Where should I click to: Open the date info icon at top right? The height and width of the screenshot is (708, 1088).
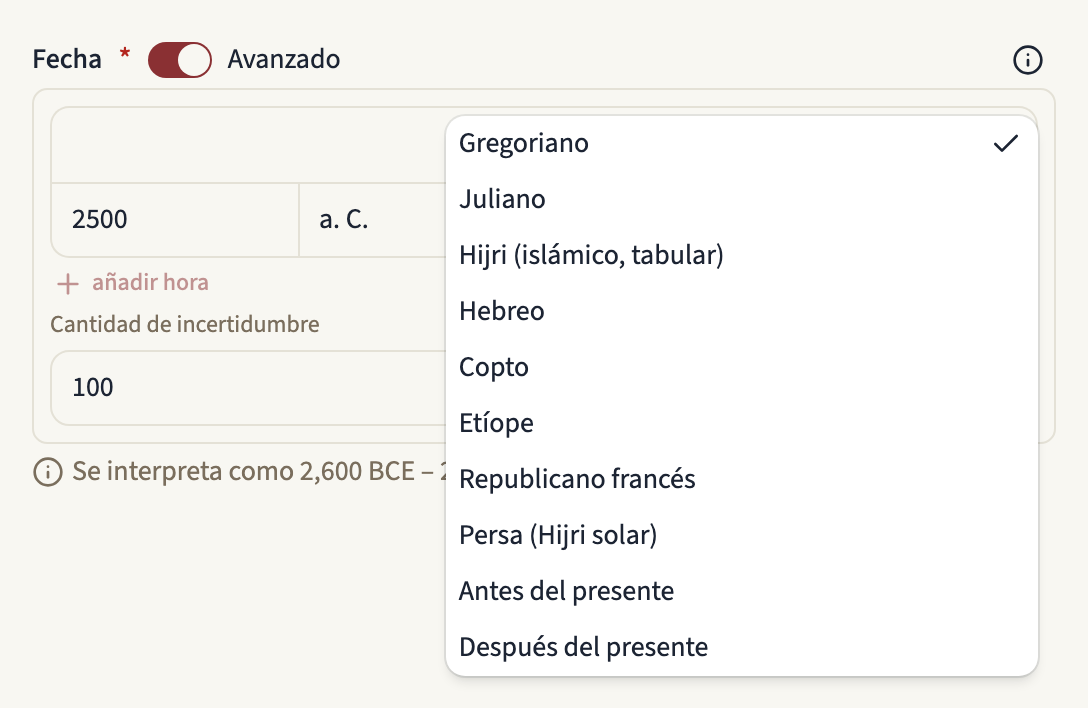1027,60
